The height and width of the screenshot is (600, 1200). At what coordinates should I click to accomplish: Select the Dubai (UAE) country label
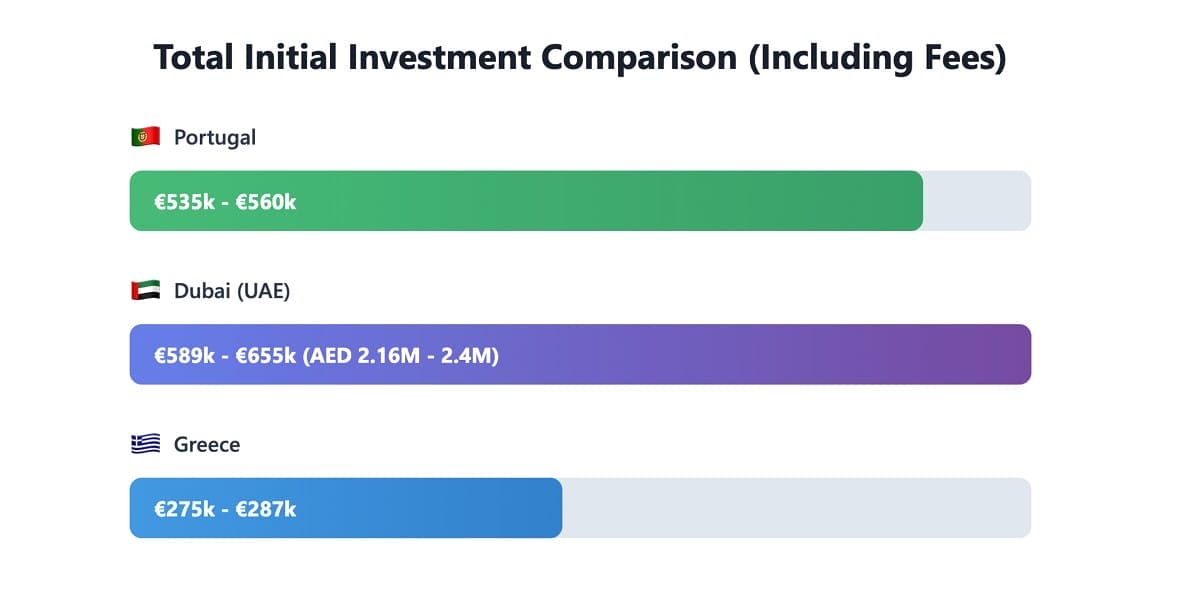click(232, 291)
